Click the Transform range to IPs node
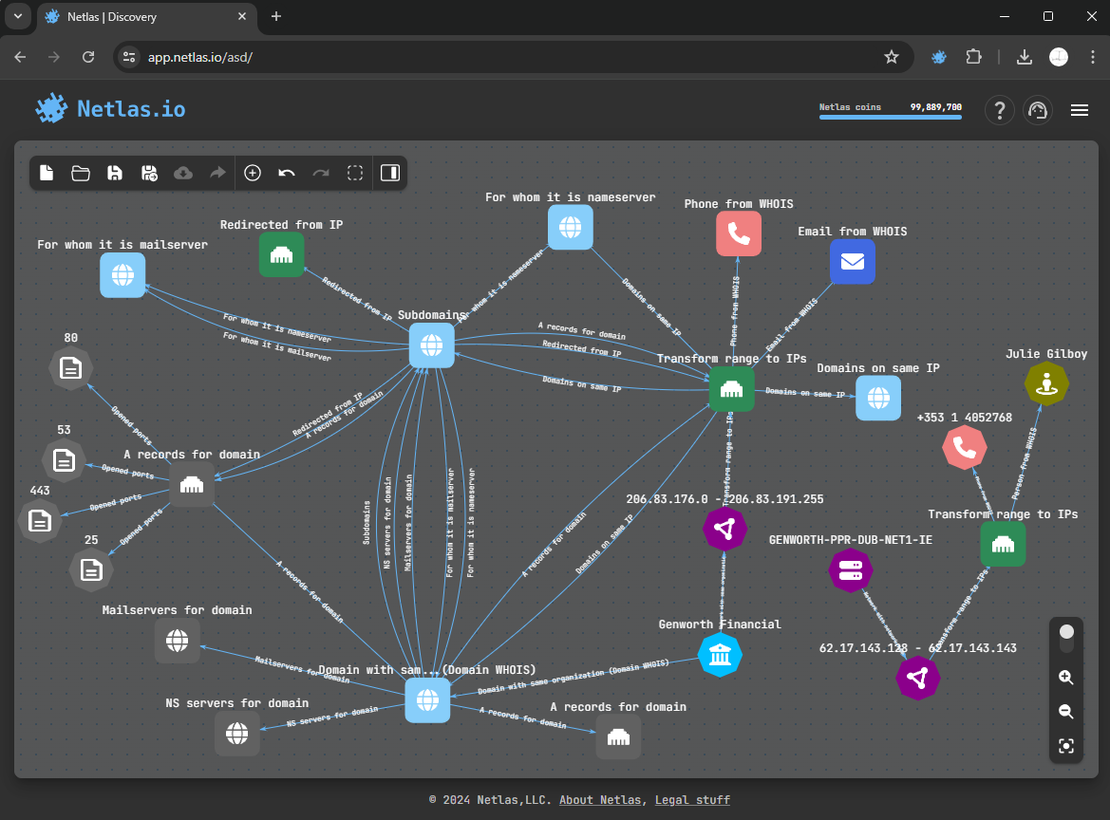This screenshot has height=820, width=1110. coord(731,389)
